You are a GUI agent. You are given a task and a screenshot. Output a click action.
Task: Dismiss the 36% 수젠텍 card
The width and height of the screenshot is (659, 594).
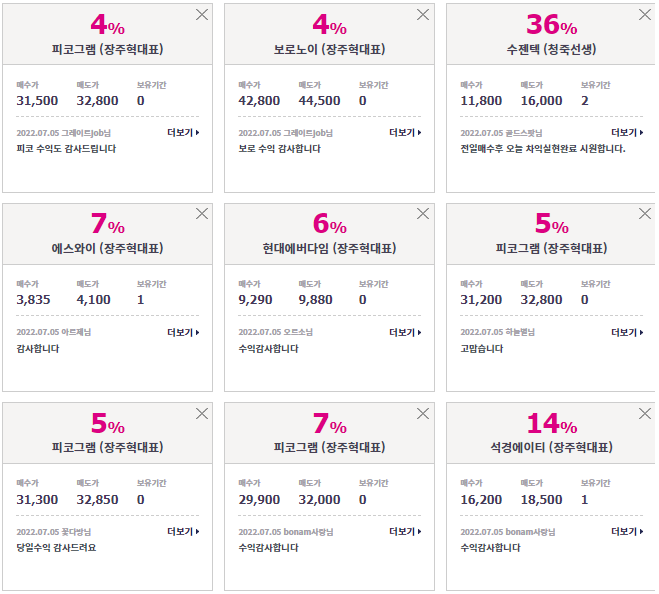coord(645,15)
